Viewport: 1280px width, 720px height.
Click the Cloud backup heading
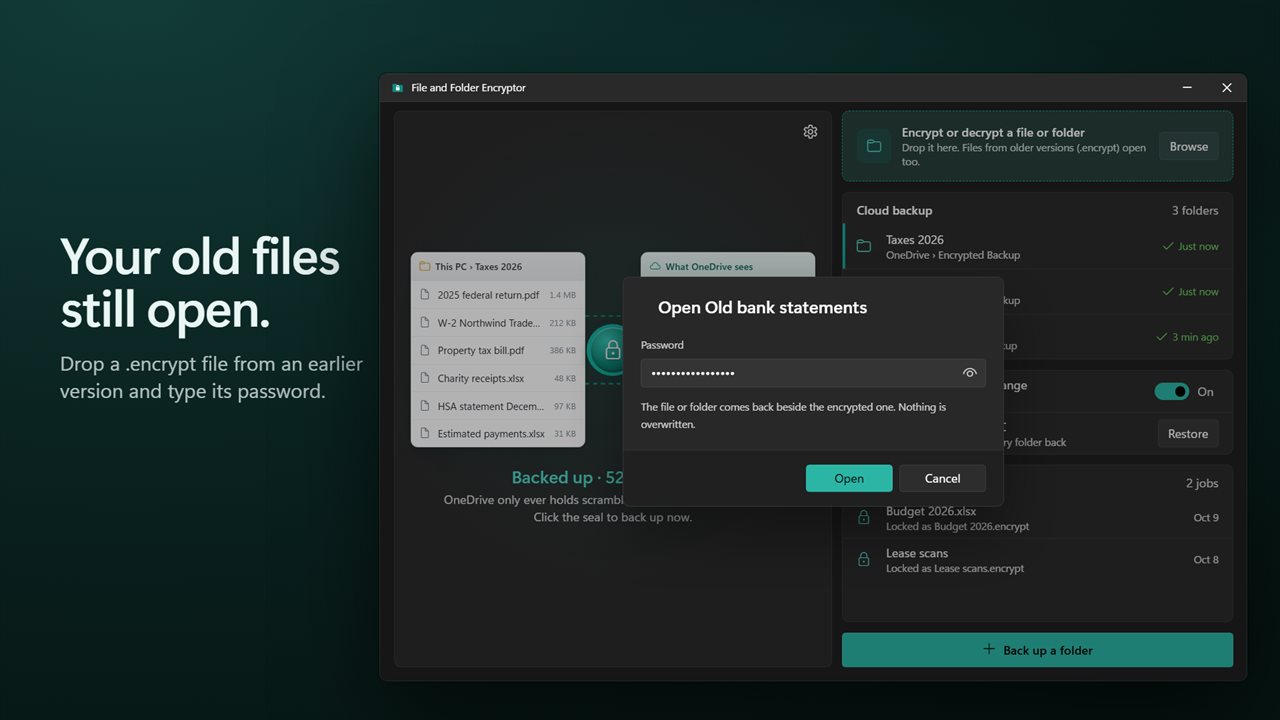(894, 211)
